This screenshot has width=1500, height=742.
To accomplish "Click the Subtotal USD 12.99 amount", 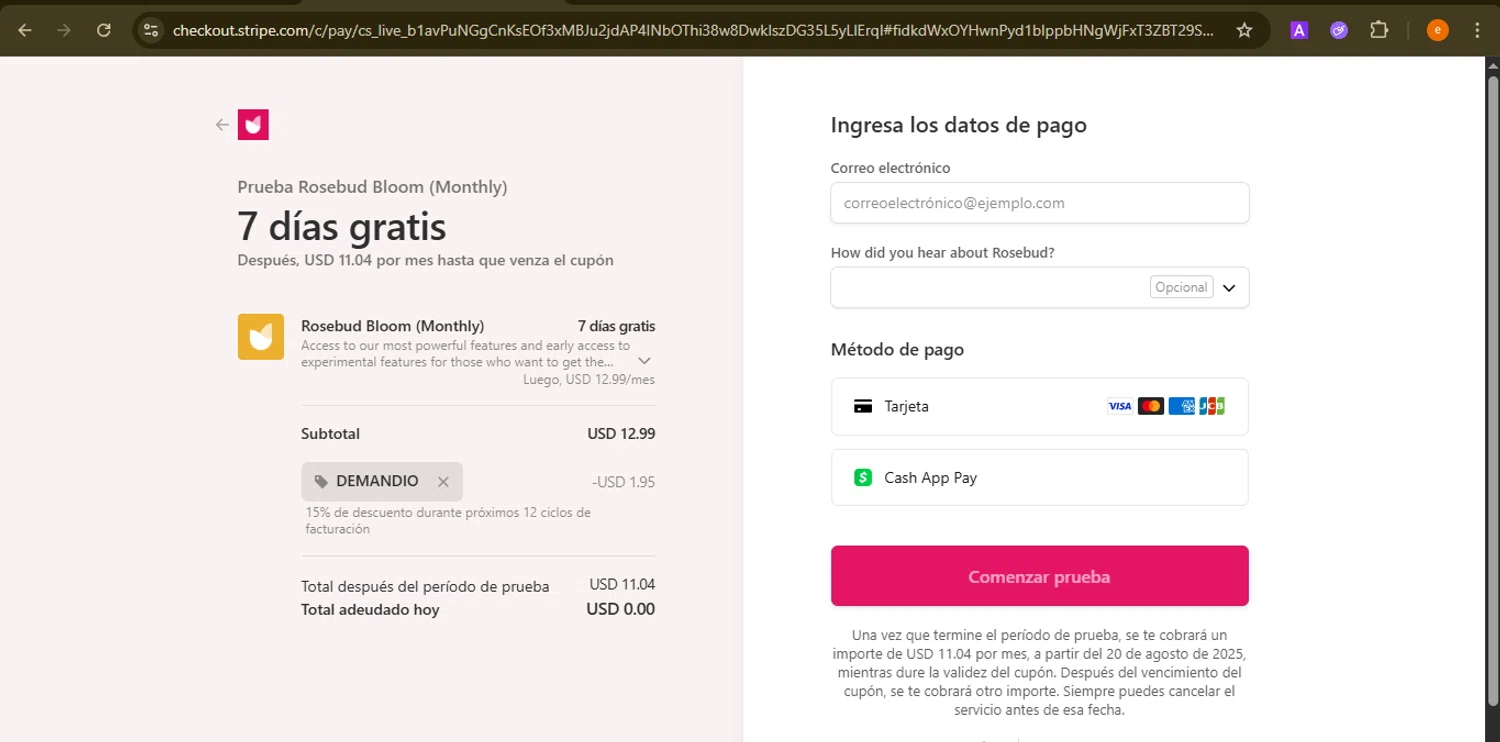I will click(621, 434).
